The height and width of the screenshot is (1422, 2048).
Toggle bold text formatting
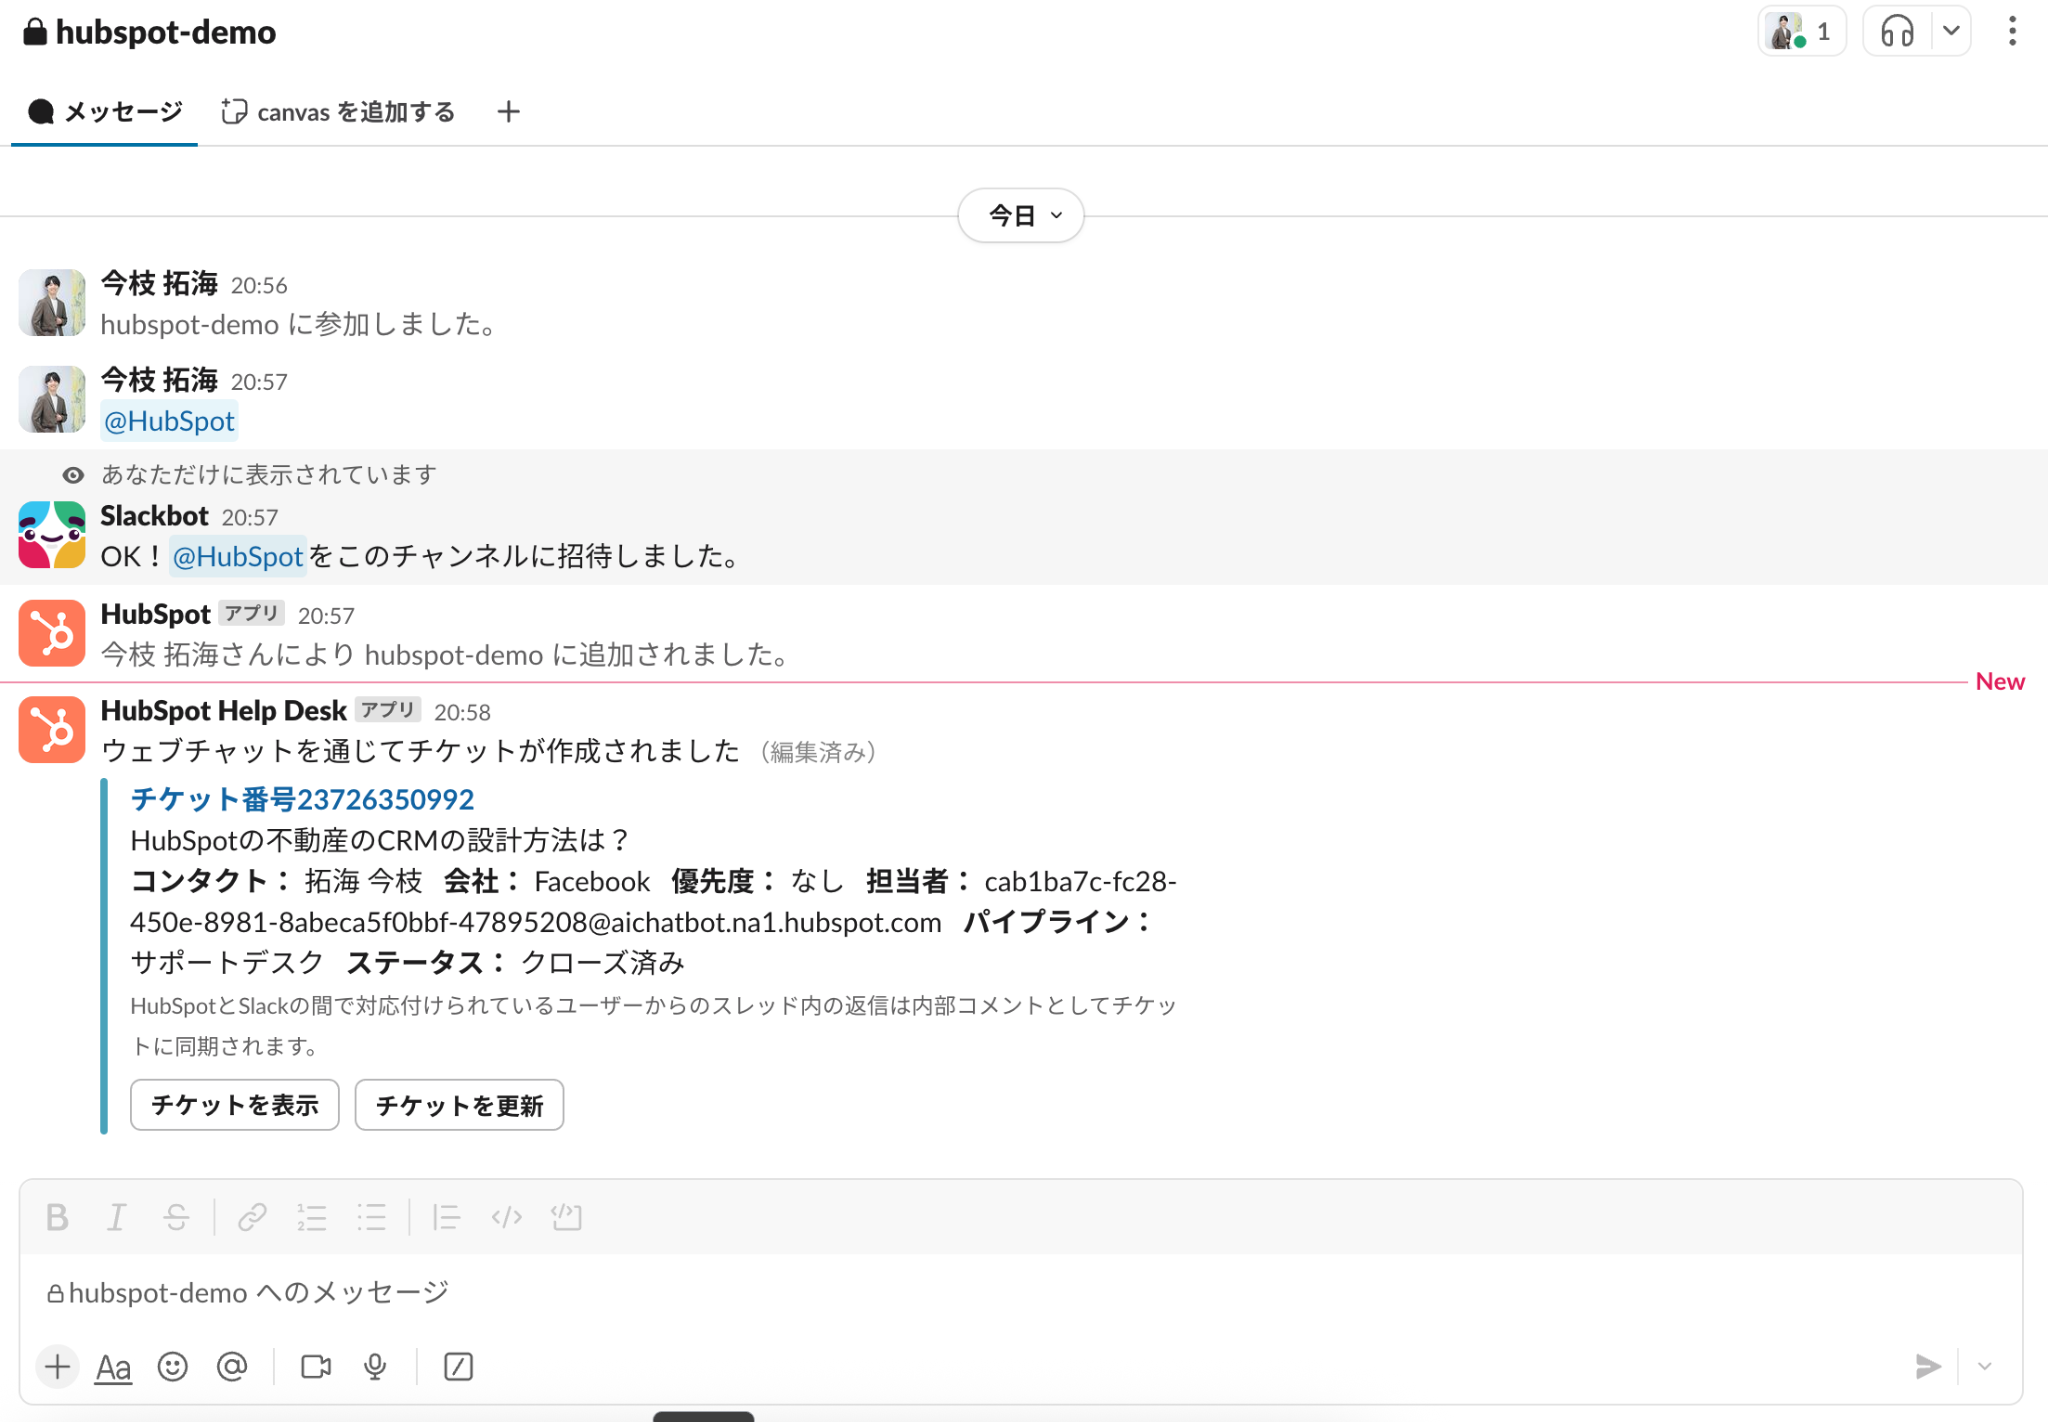point(57,1217)
